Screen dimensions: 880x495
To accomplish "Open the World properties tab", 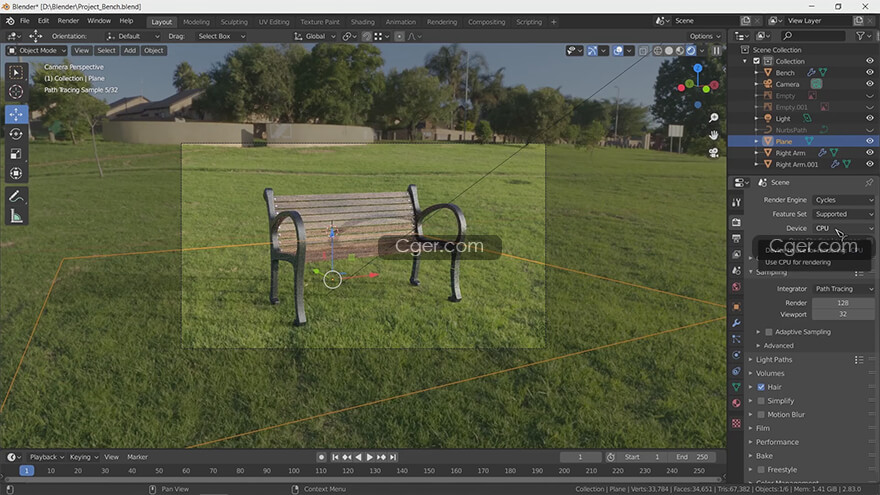I will [x=736, y=287].
